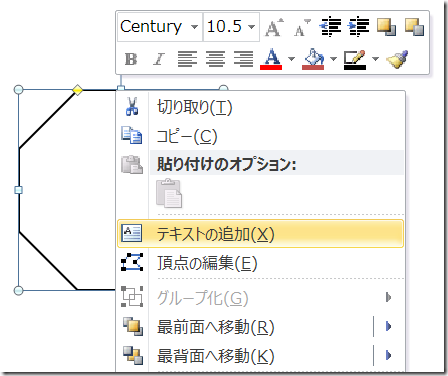This screenshot has height=376, width=448.
Task: Apply the shape outline color
Action: pos(355,59)
